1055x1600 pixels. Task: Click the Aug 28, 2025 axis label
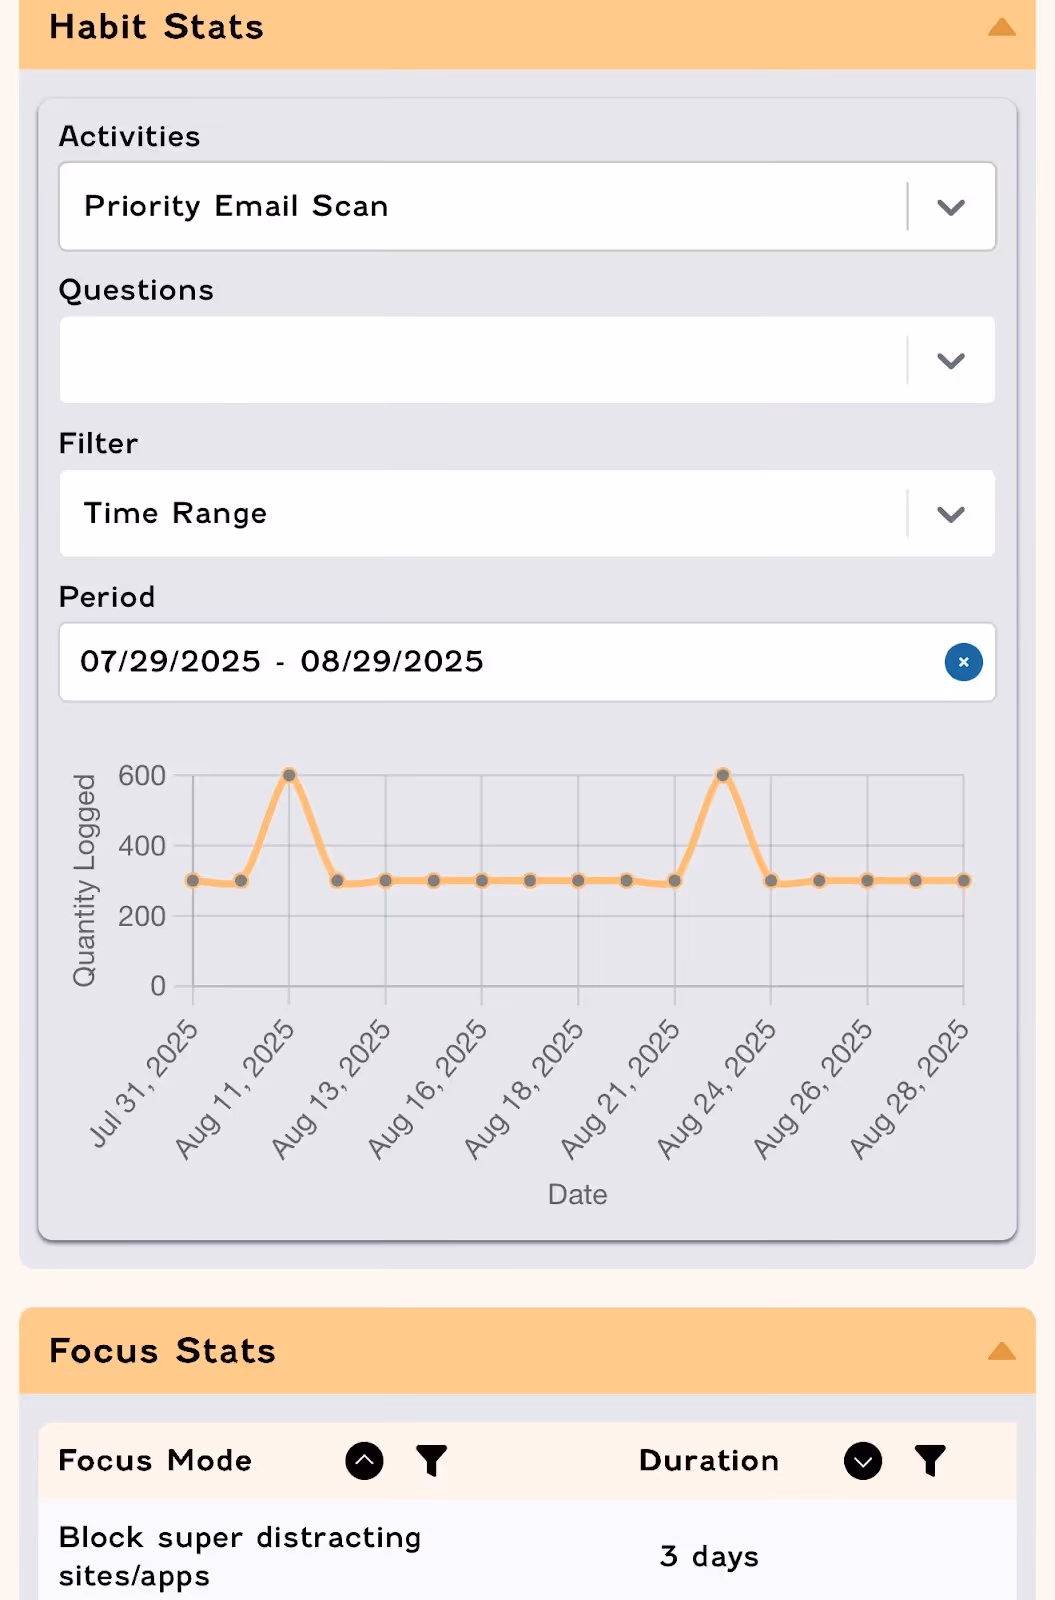point(910,1089)
